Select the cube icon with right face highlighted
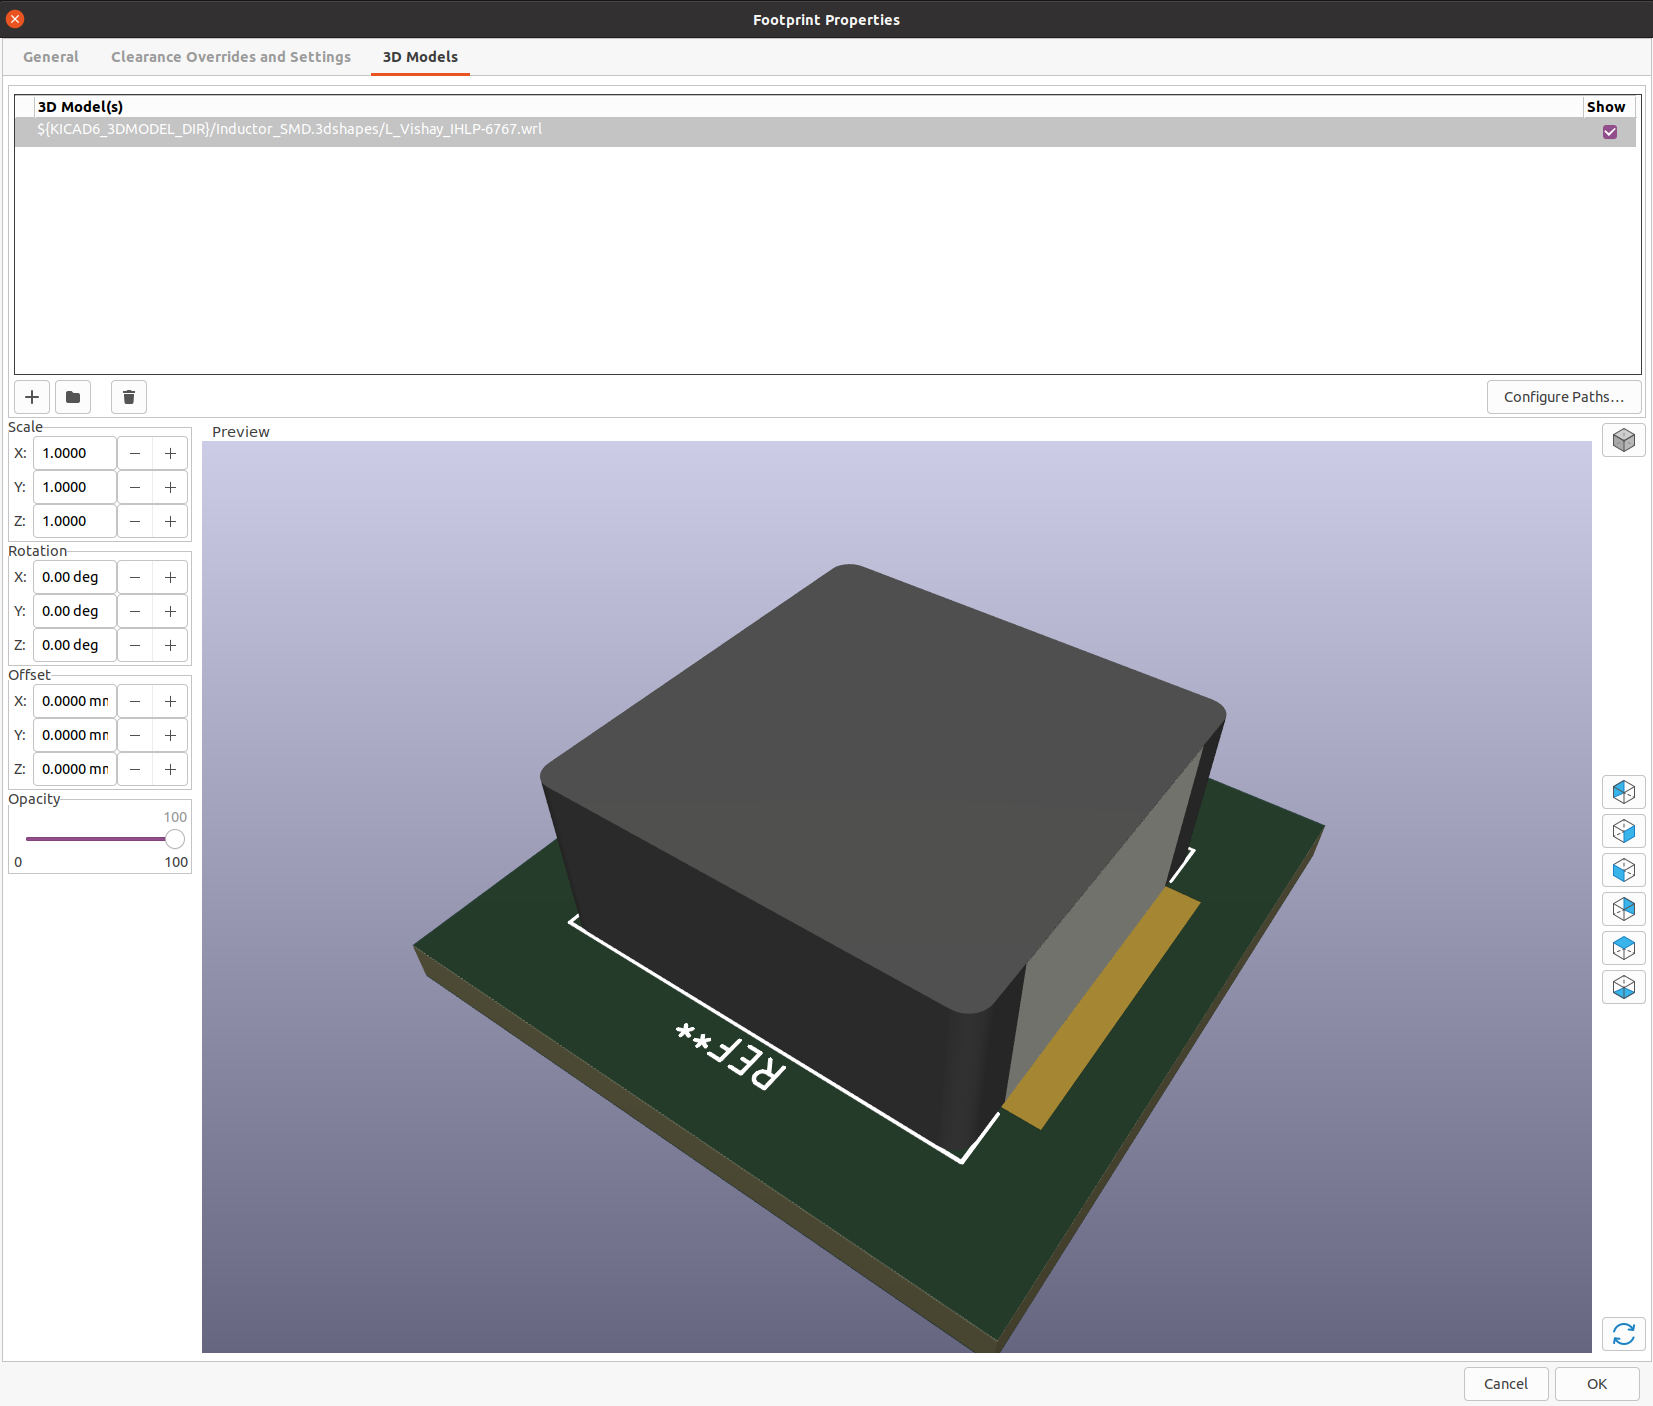The image size is (1653, 1406). [1623, 831]
